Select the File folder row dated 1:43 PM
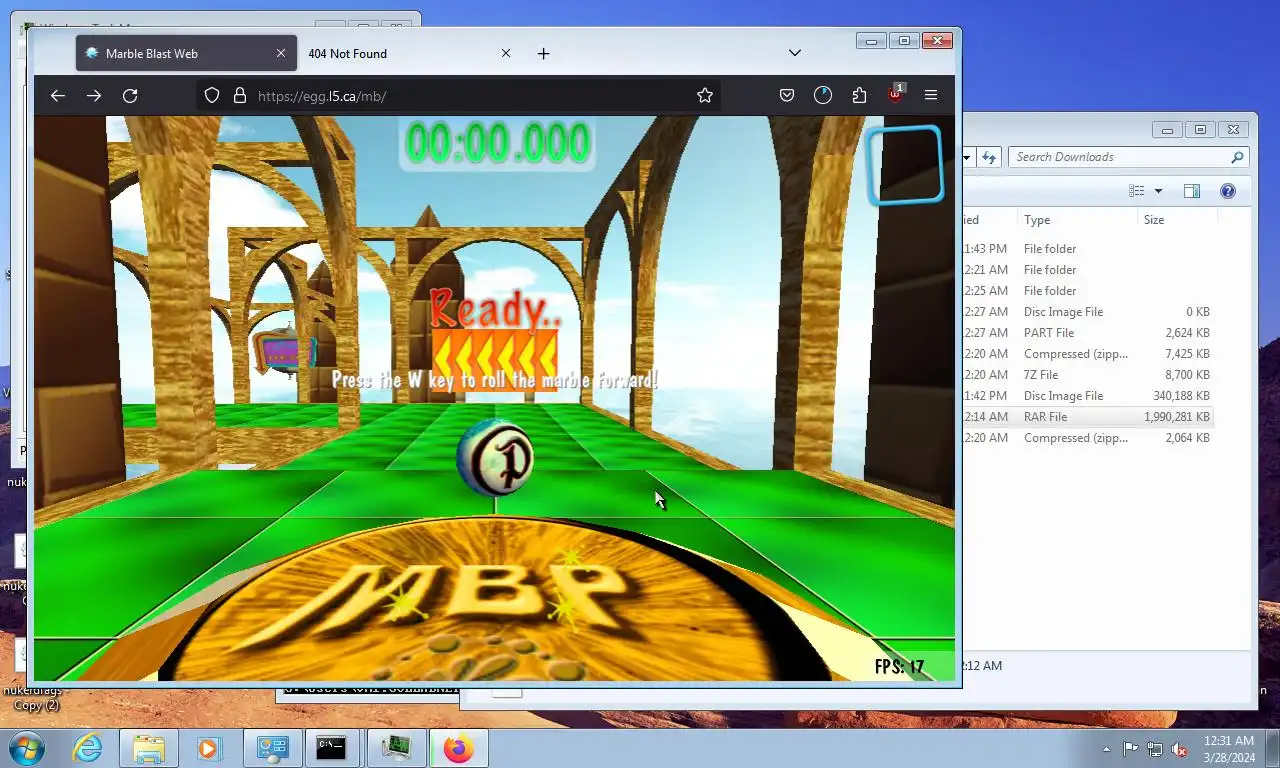The height and width of the screenshot is (768, 1280). 1088,249
